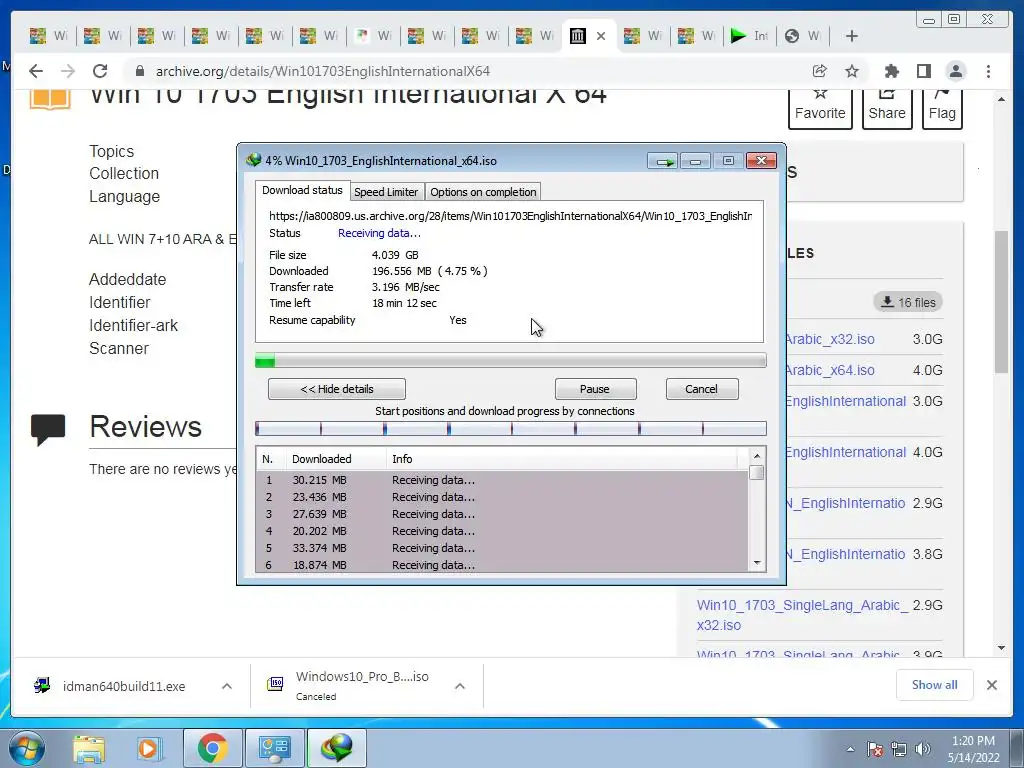Bookmark this page with the star icon
This screenshot has width=1024, height=768.
click(852, 71)
